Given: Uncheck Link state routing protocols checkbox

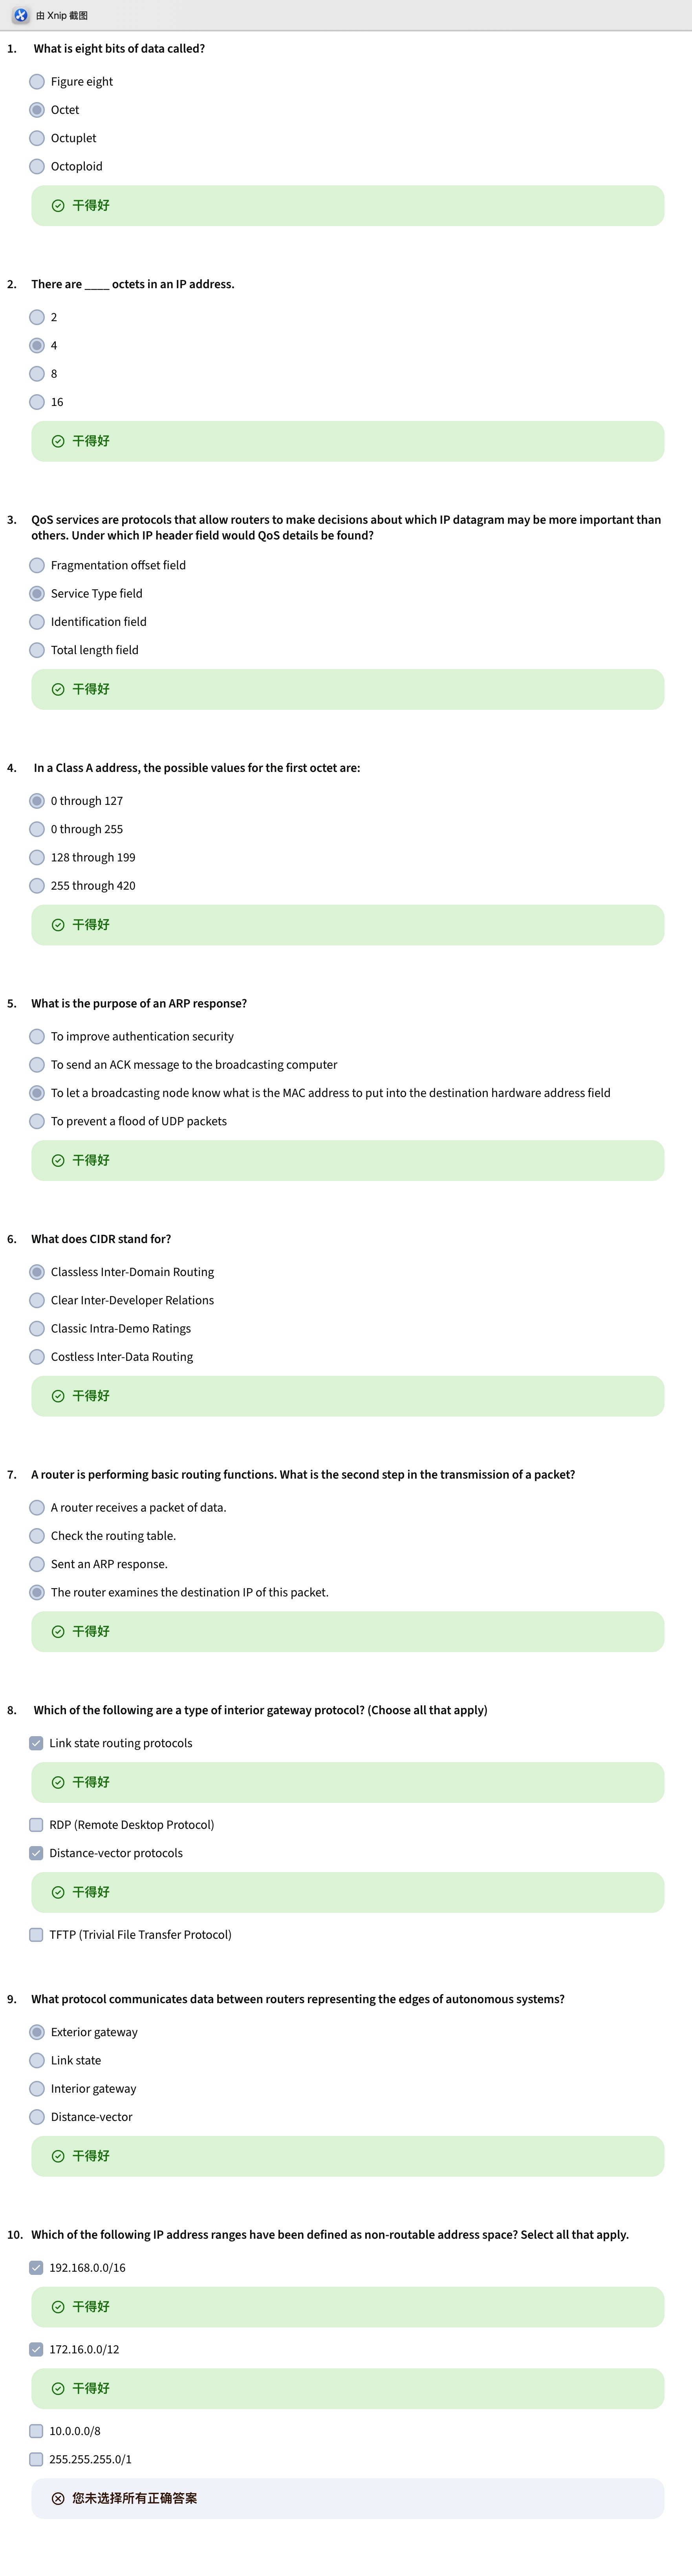Looking at the screenshot, I should pos(36,1742).
